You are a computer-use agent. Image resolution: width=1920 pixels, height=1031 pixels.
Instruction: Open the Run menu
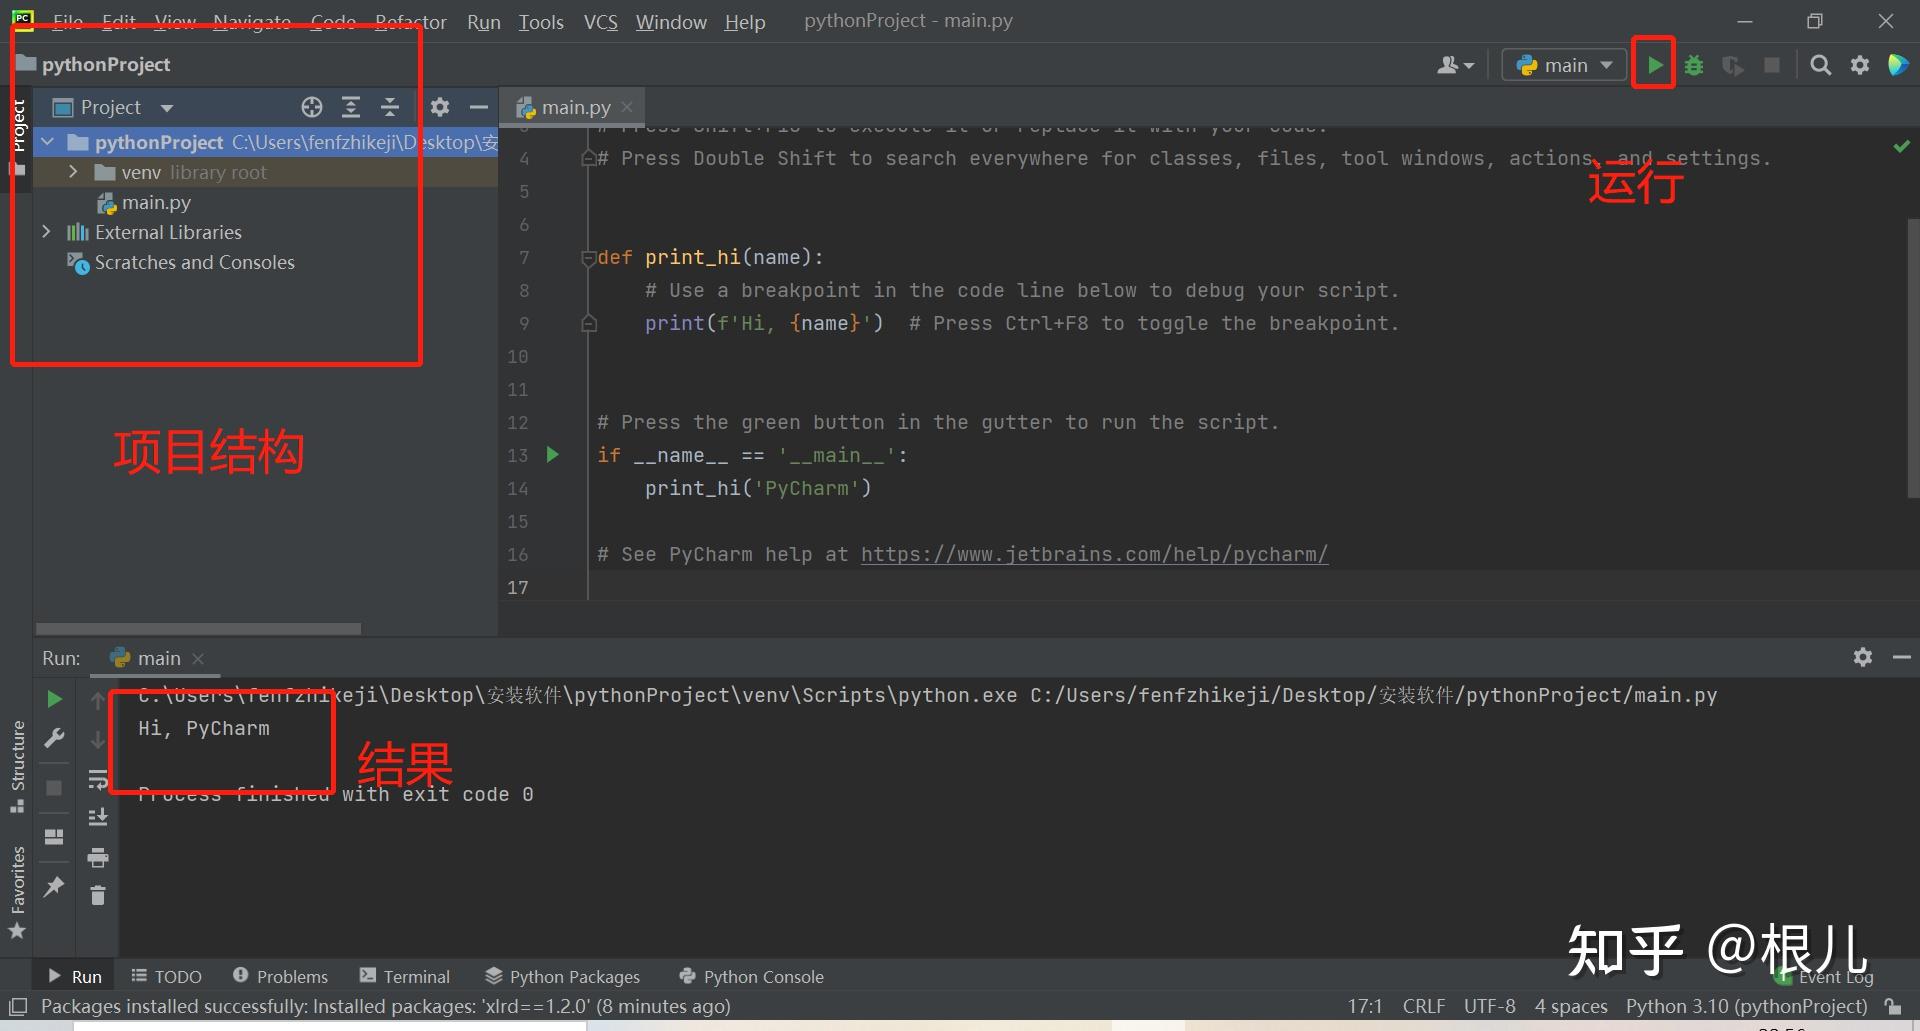[x=483, y=21]
